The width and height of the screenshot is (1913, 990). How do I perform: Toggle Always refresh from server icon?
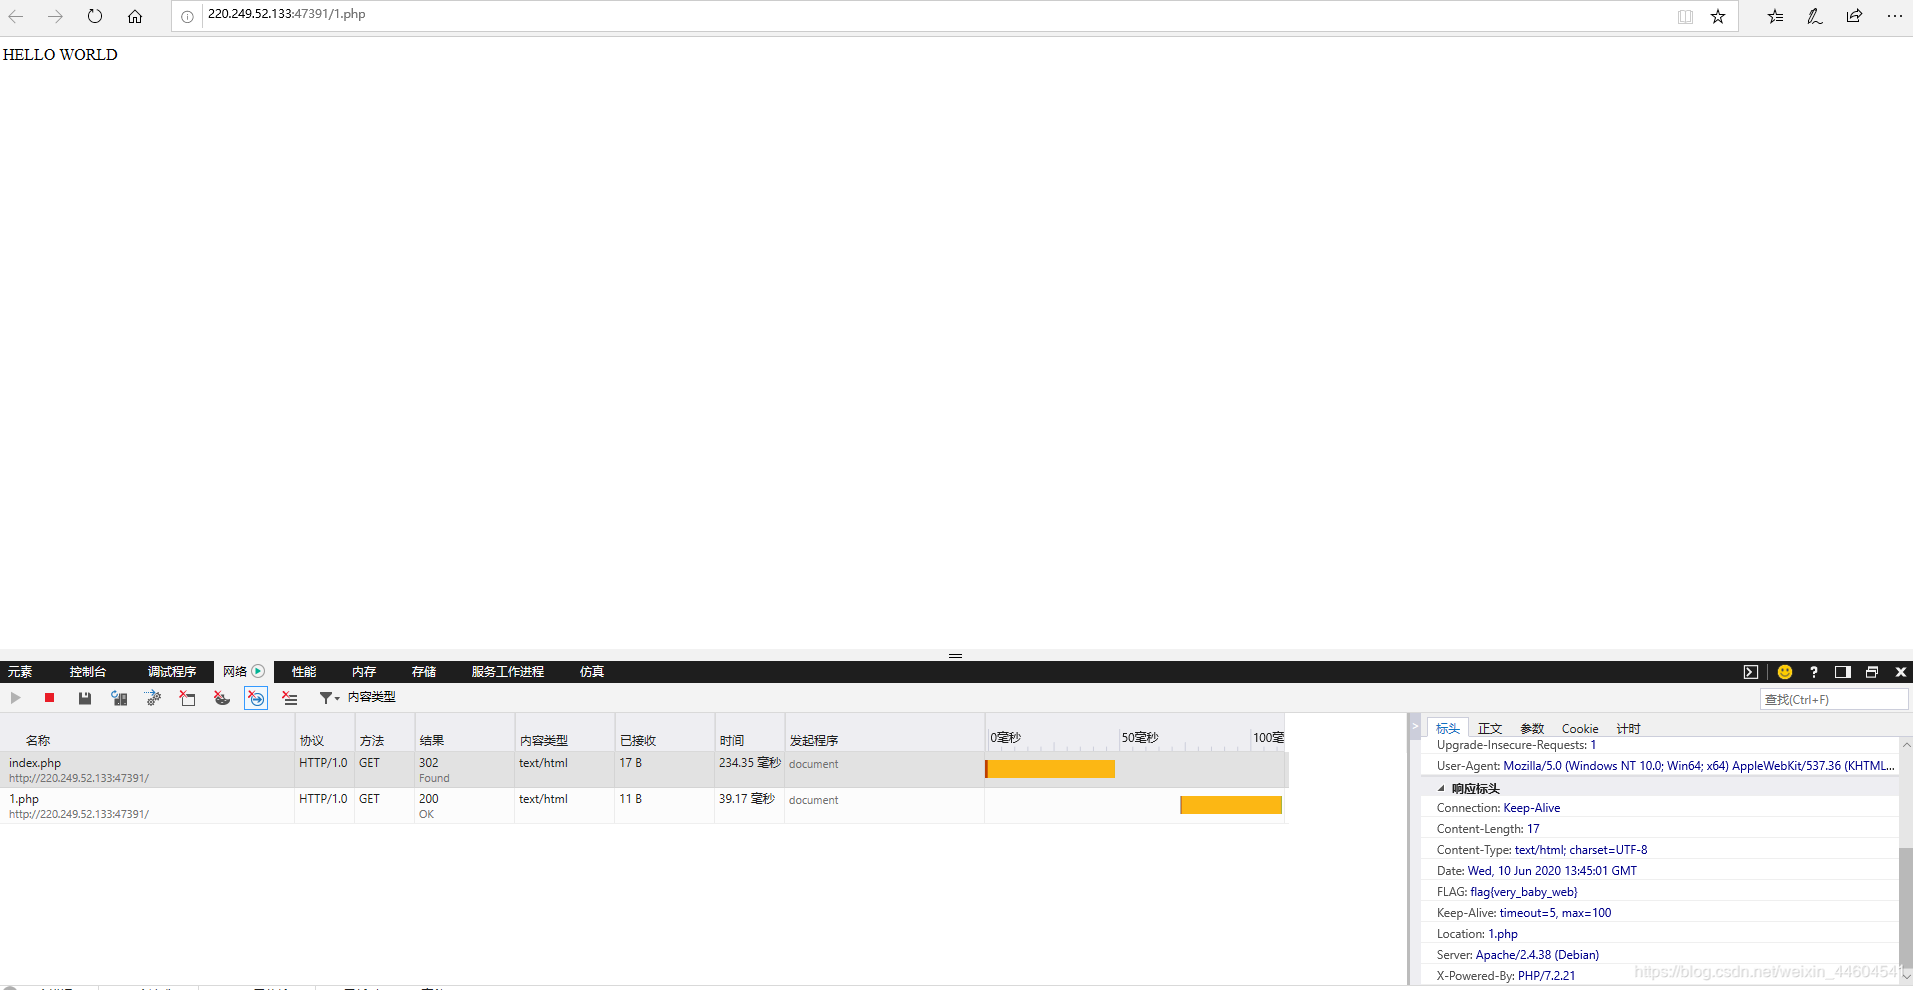[119, 698]
